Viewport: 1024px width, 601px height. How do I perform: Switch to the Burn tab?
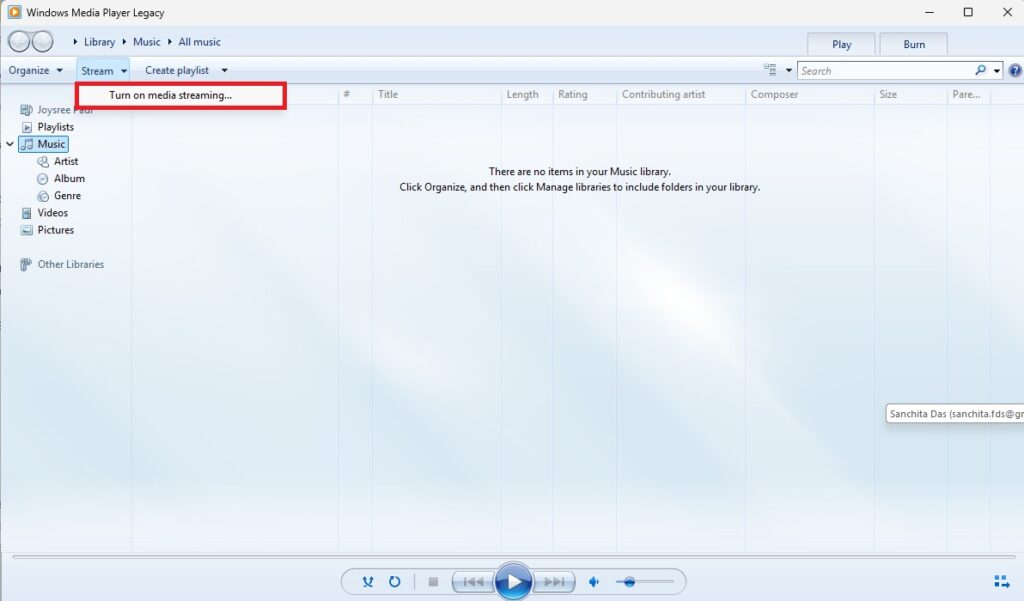coord(913,44)
